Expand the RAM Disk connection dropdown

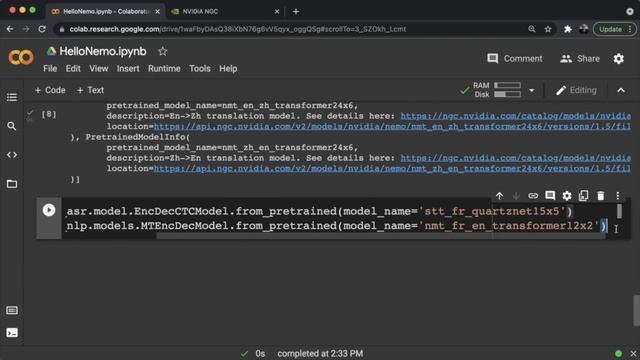[531, 90]
